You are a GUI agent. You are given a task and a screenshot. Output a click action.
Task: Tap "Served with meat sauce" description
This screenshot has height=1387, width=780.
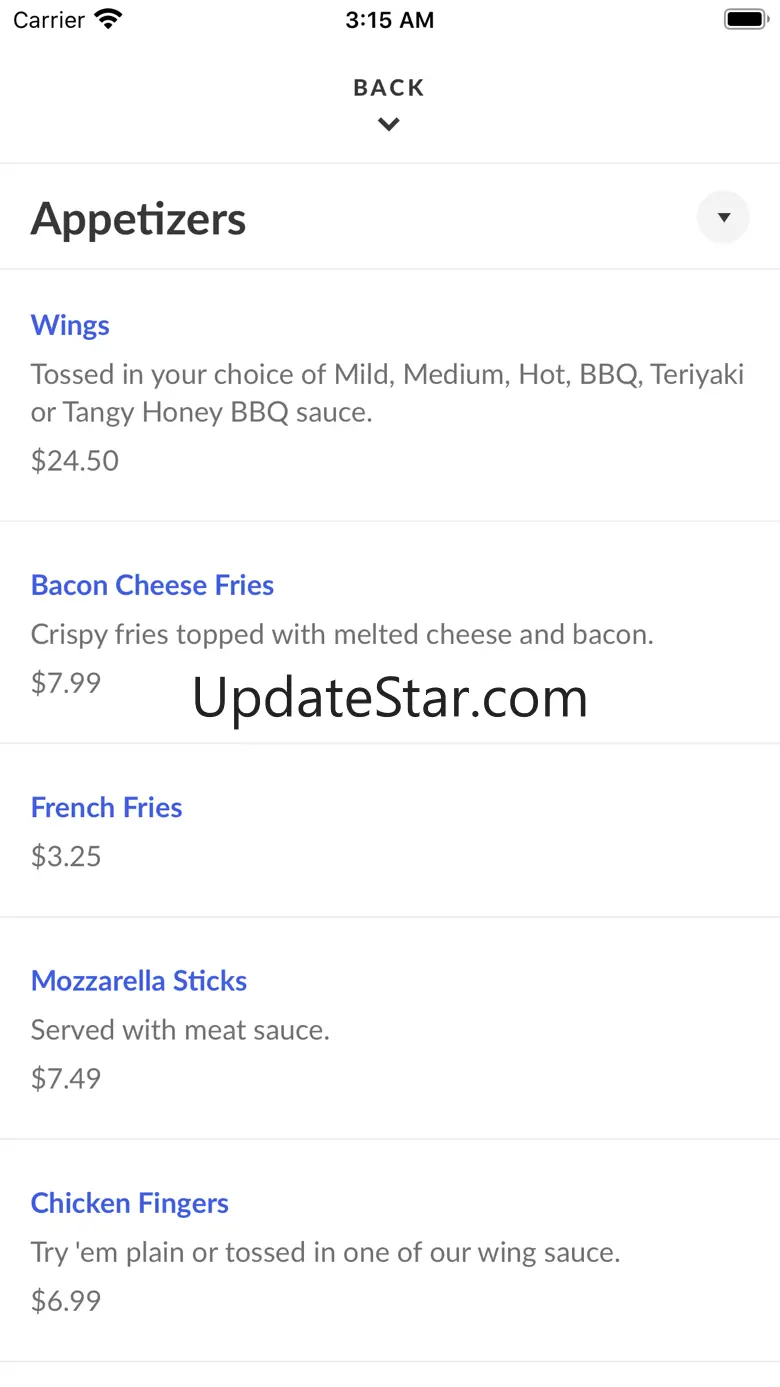[180, 1029]
